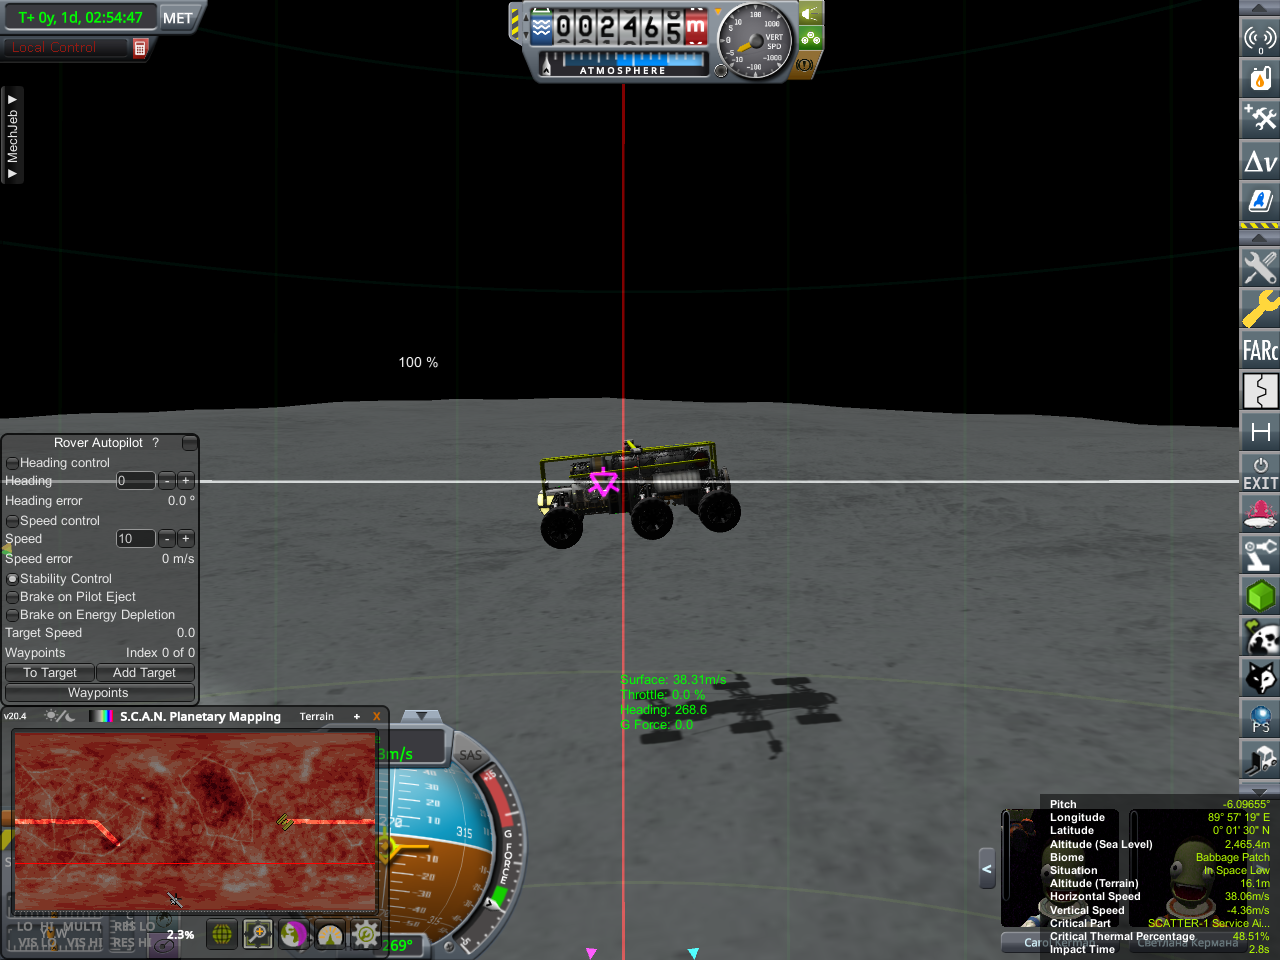
Task: Click the EXIT power button
Action: click(x=1260, y=472)
